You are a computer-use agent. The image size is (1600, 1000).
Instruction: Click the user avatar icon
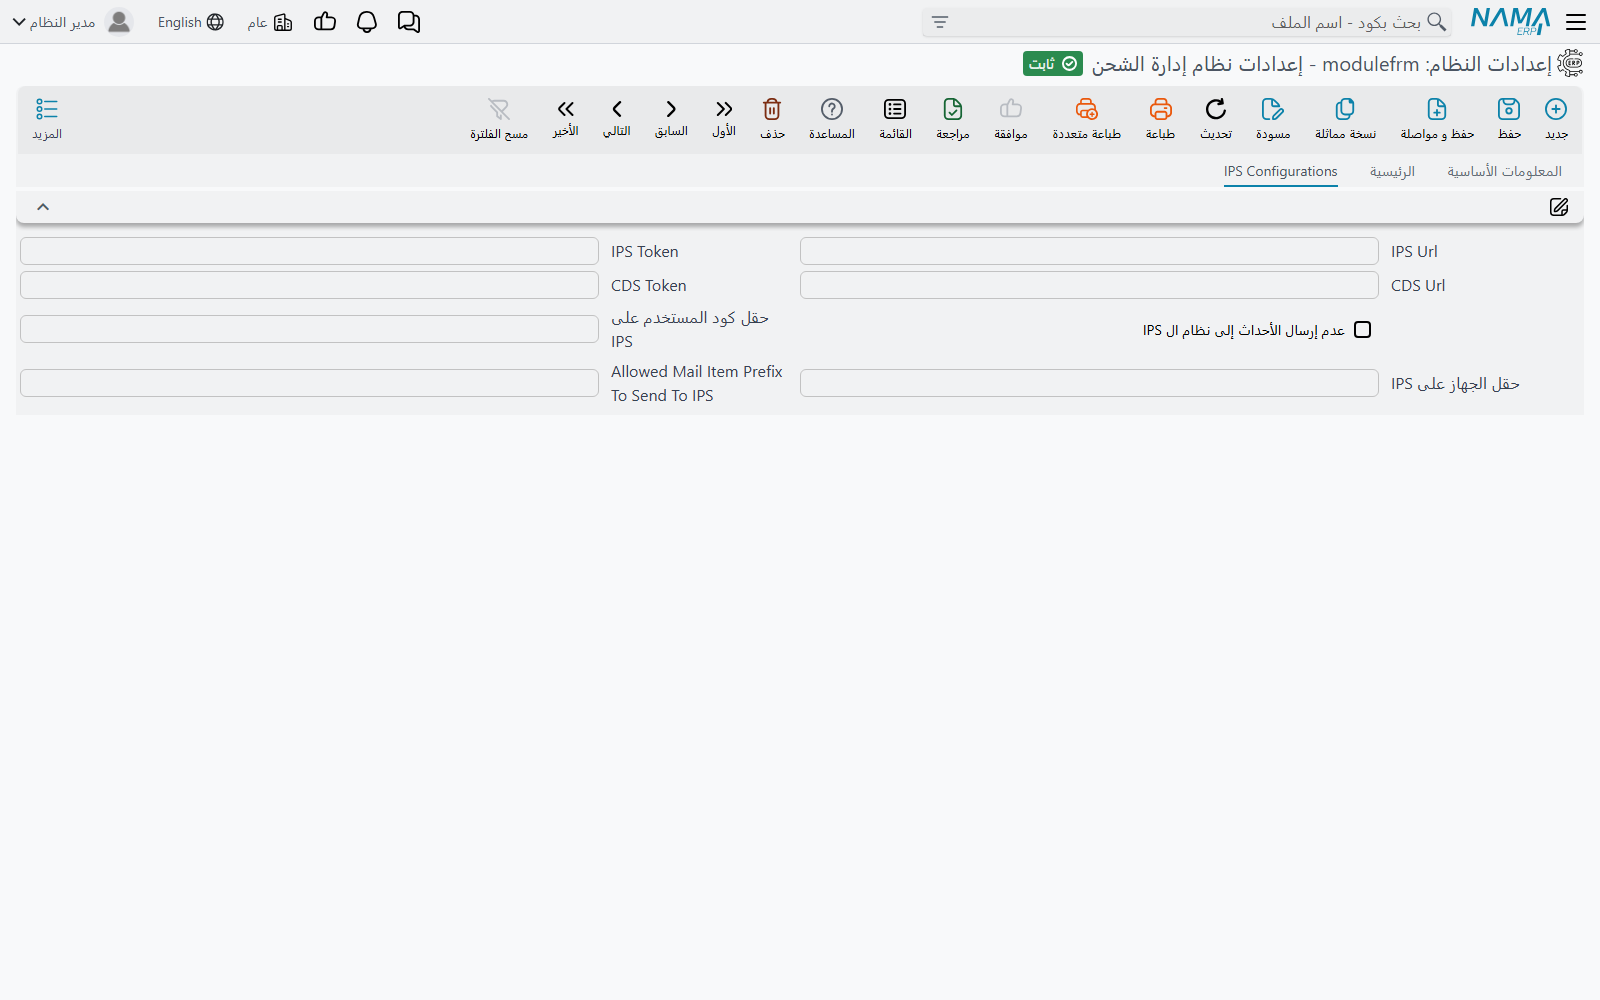pyautogui.click(x=119, y=22)
